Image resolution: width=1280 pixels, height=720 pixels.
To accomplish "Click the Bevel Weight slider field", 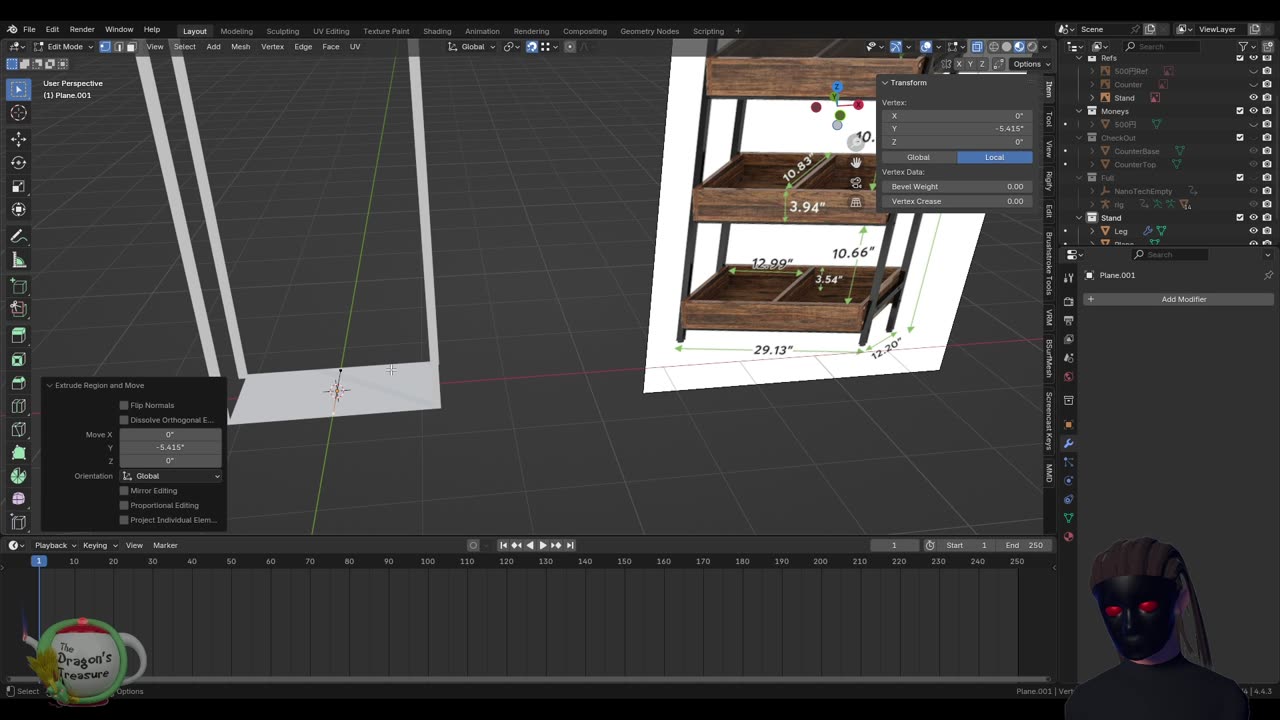I will pyautogui.click(x=956, y=186).
